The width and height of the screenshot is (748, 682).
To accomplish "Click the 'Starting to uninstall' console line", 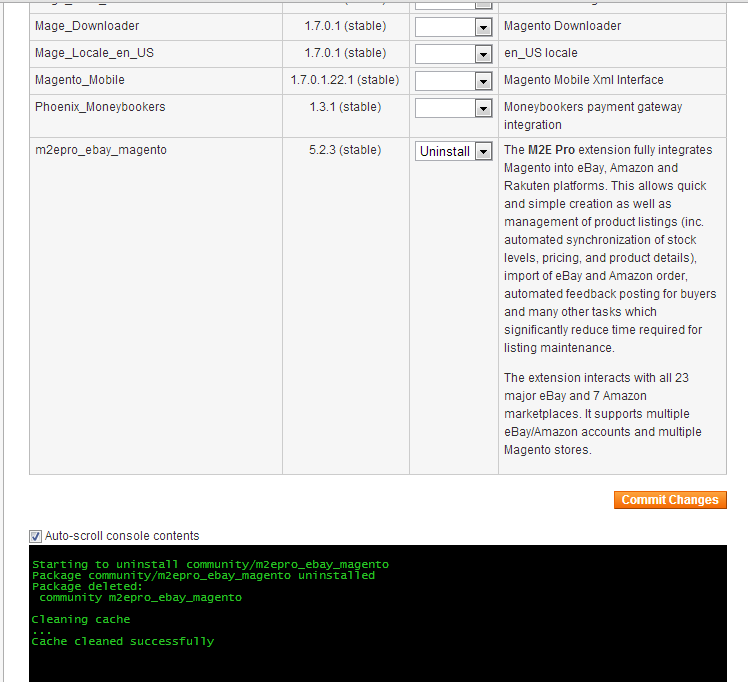I will 210,564.
